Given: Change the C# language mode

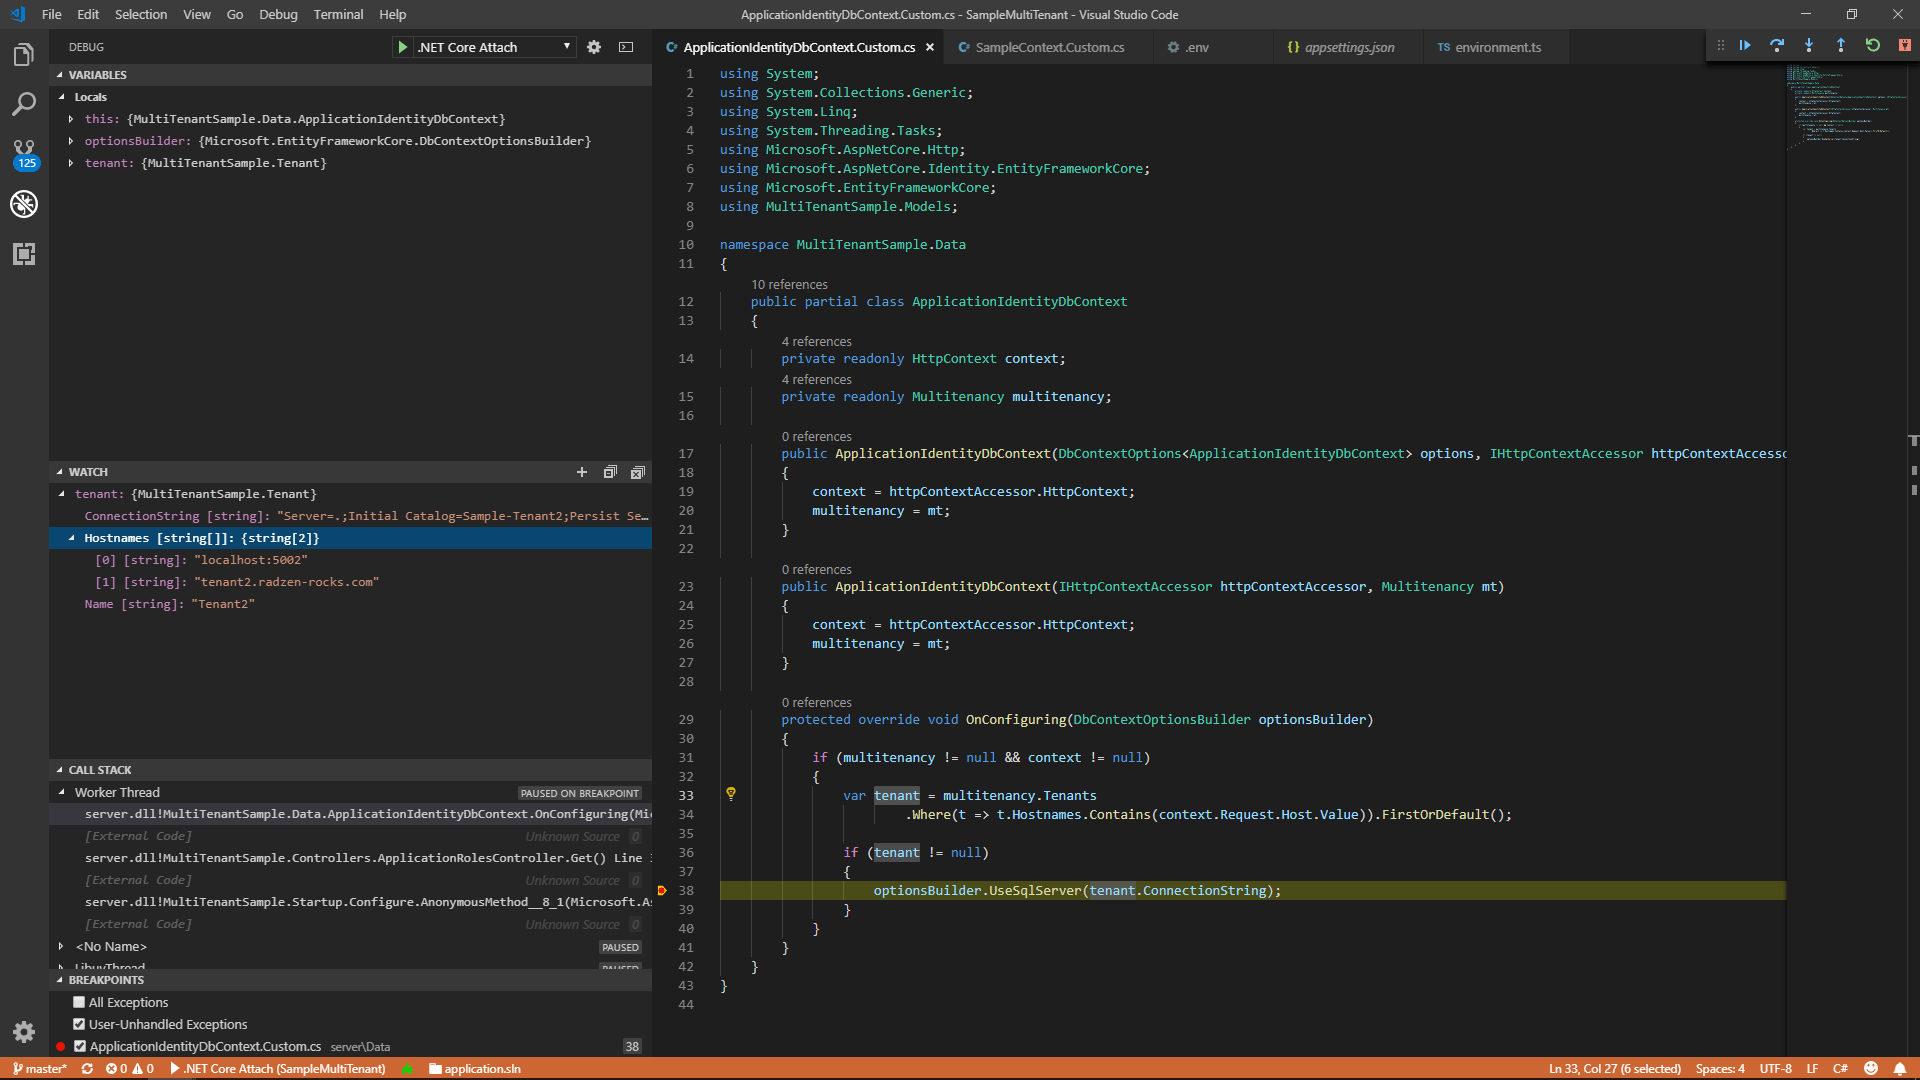Looking at the screenshot, I should tap(1840, 1069).
